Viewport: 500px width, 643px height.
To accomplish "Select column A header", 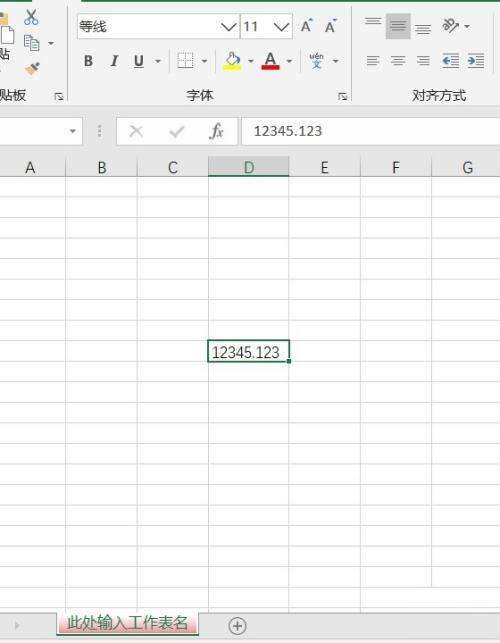I will pyautogui.click(x=32, y=168).
